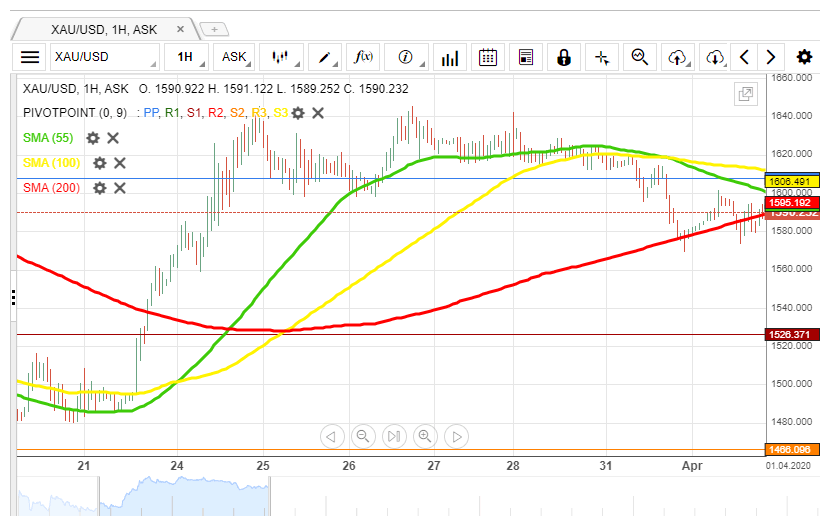
Task: Open chart settings gear in toolbar
Action: (804, 57)
